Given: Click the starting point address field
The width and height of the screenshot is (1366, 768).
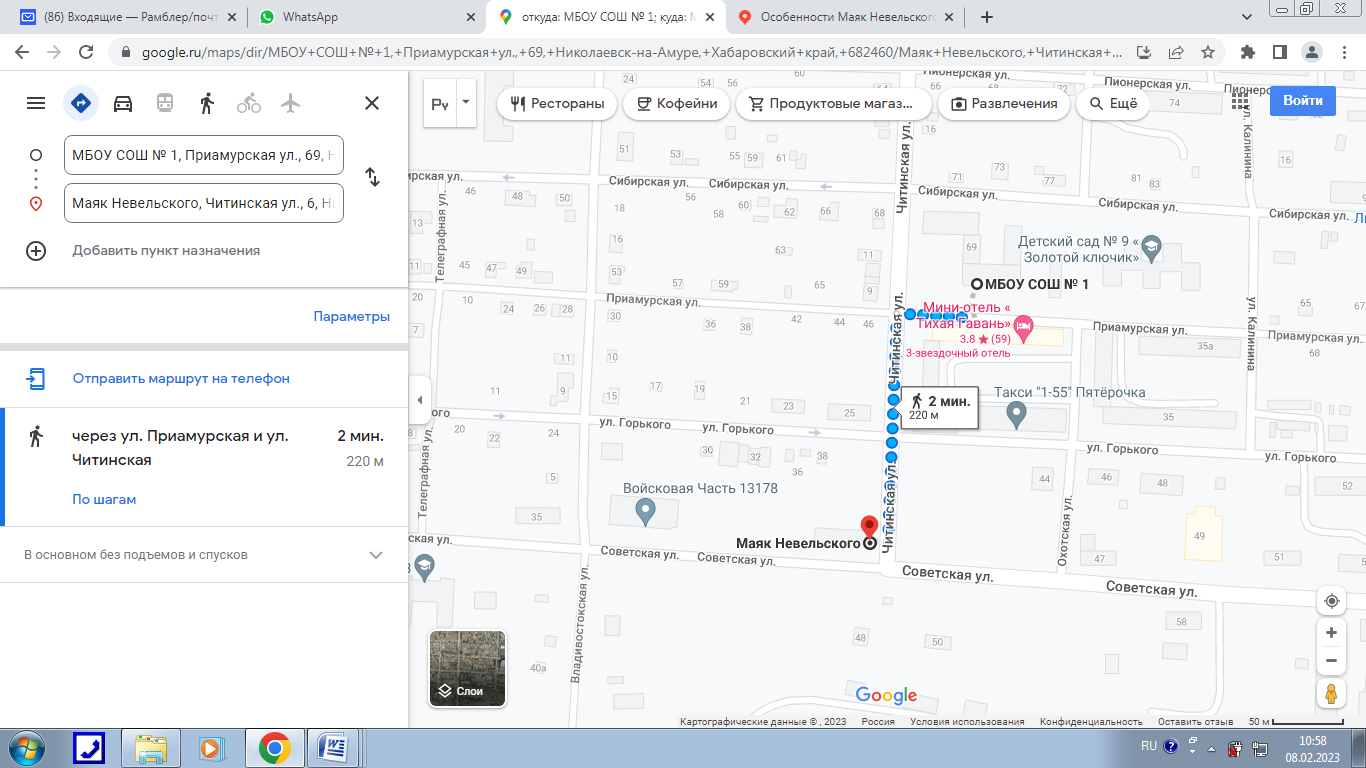Looking at the screenshot, I should (x=204, y=155).
